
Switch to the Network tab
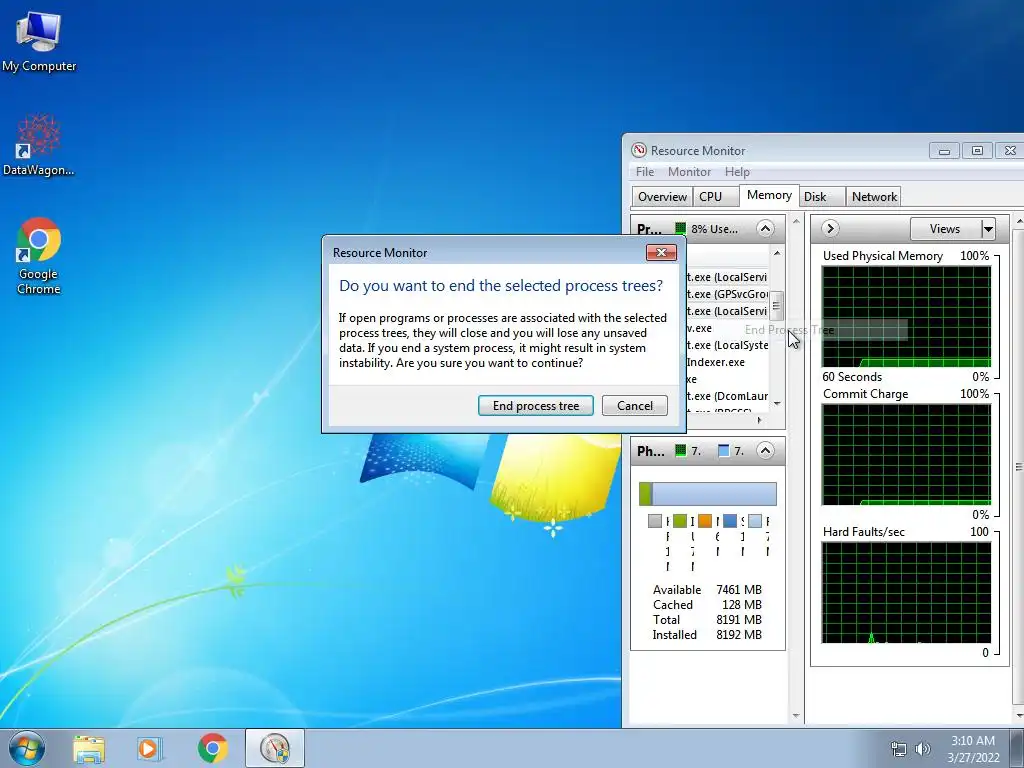point(874,197)
